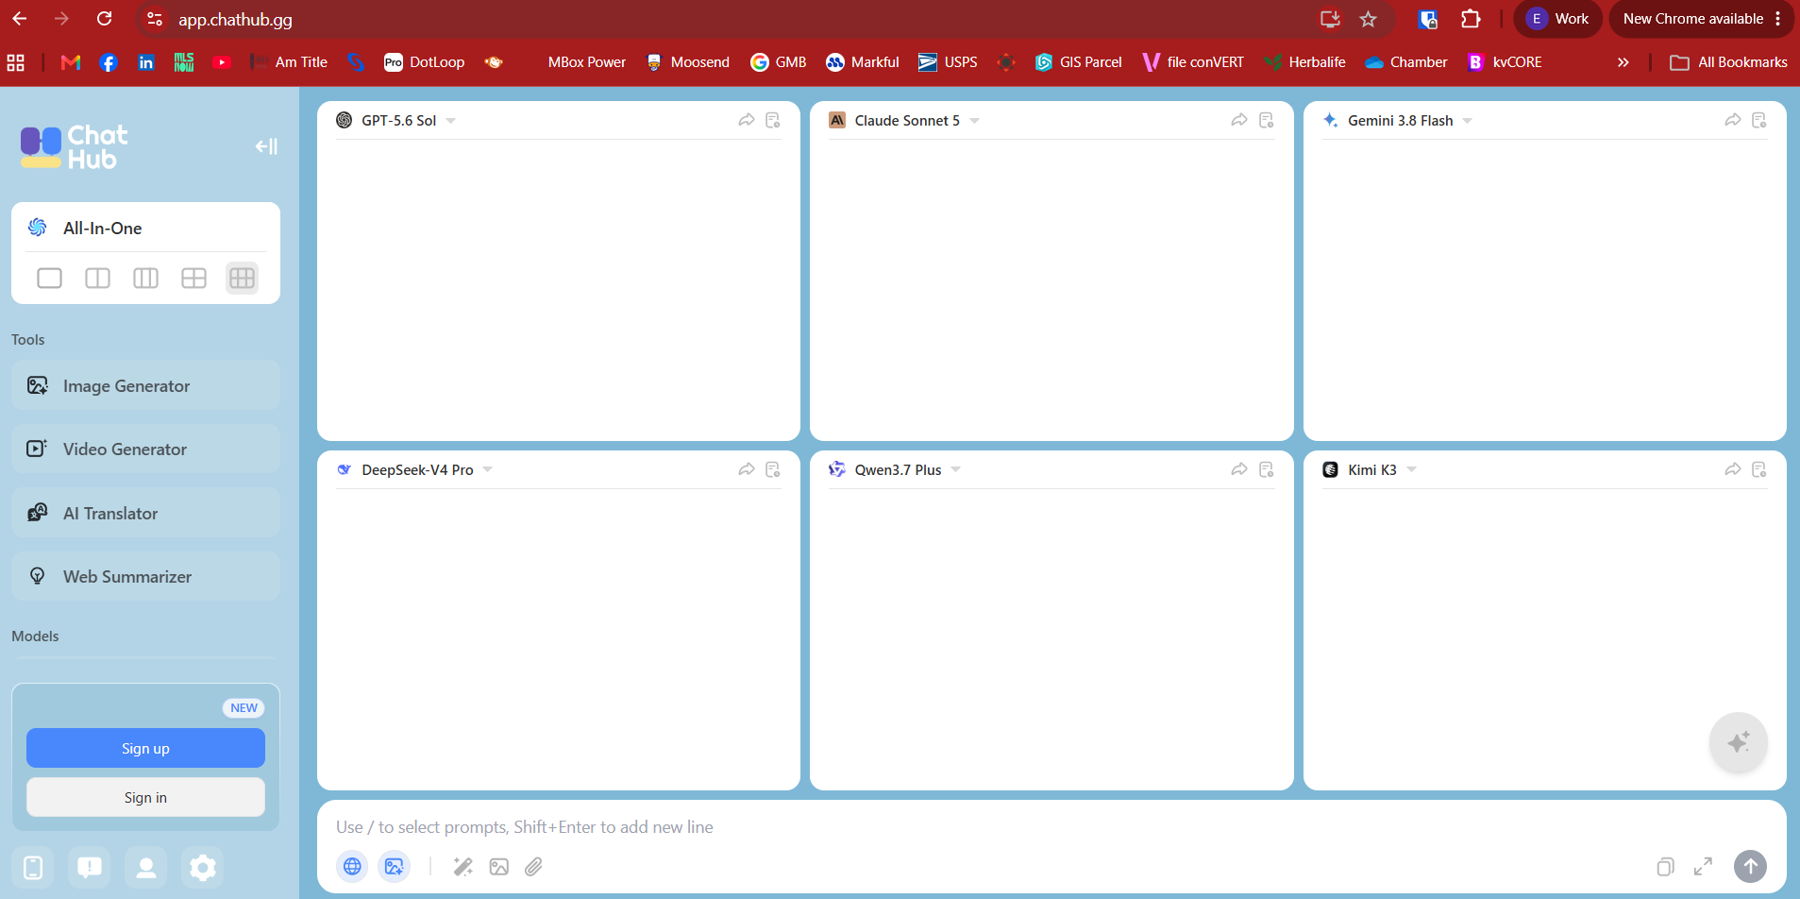Open the mobile app icon in sidebar footer
Screen dimensions: 1800x899
coord(33,867)
